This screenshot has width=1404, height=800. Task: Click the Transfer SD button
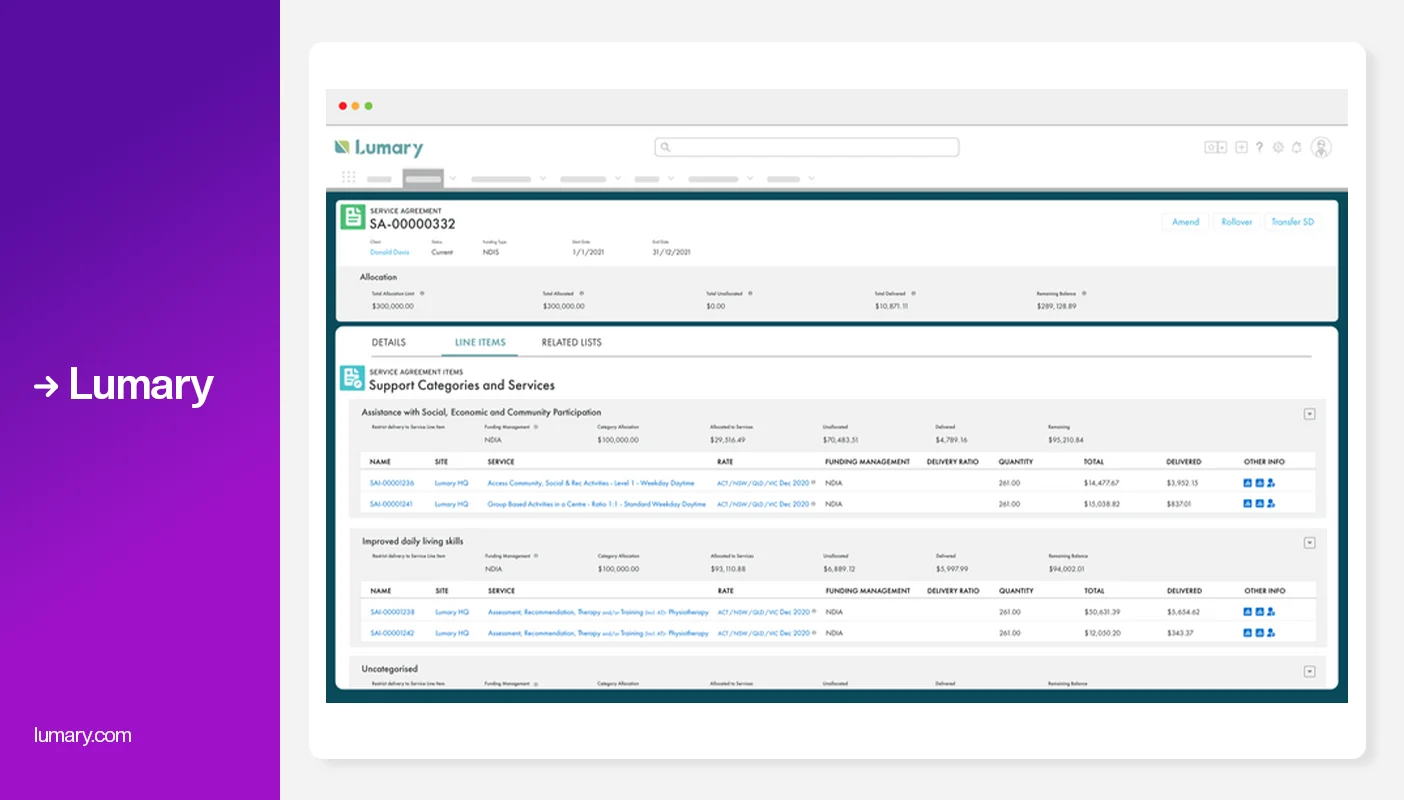pyautogui.click(x=1293, y=222)
